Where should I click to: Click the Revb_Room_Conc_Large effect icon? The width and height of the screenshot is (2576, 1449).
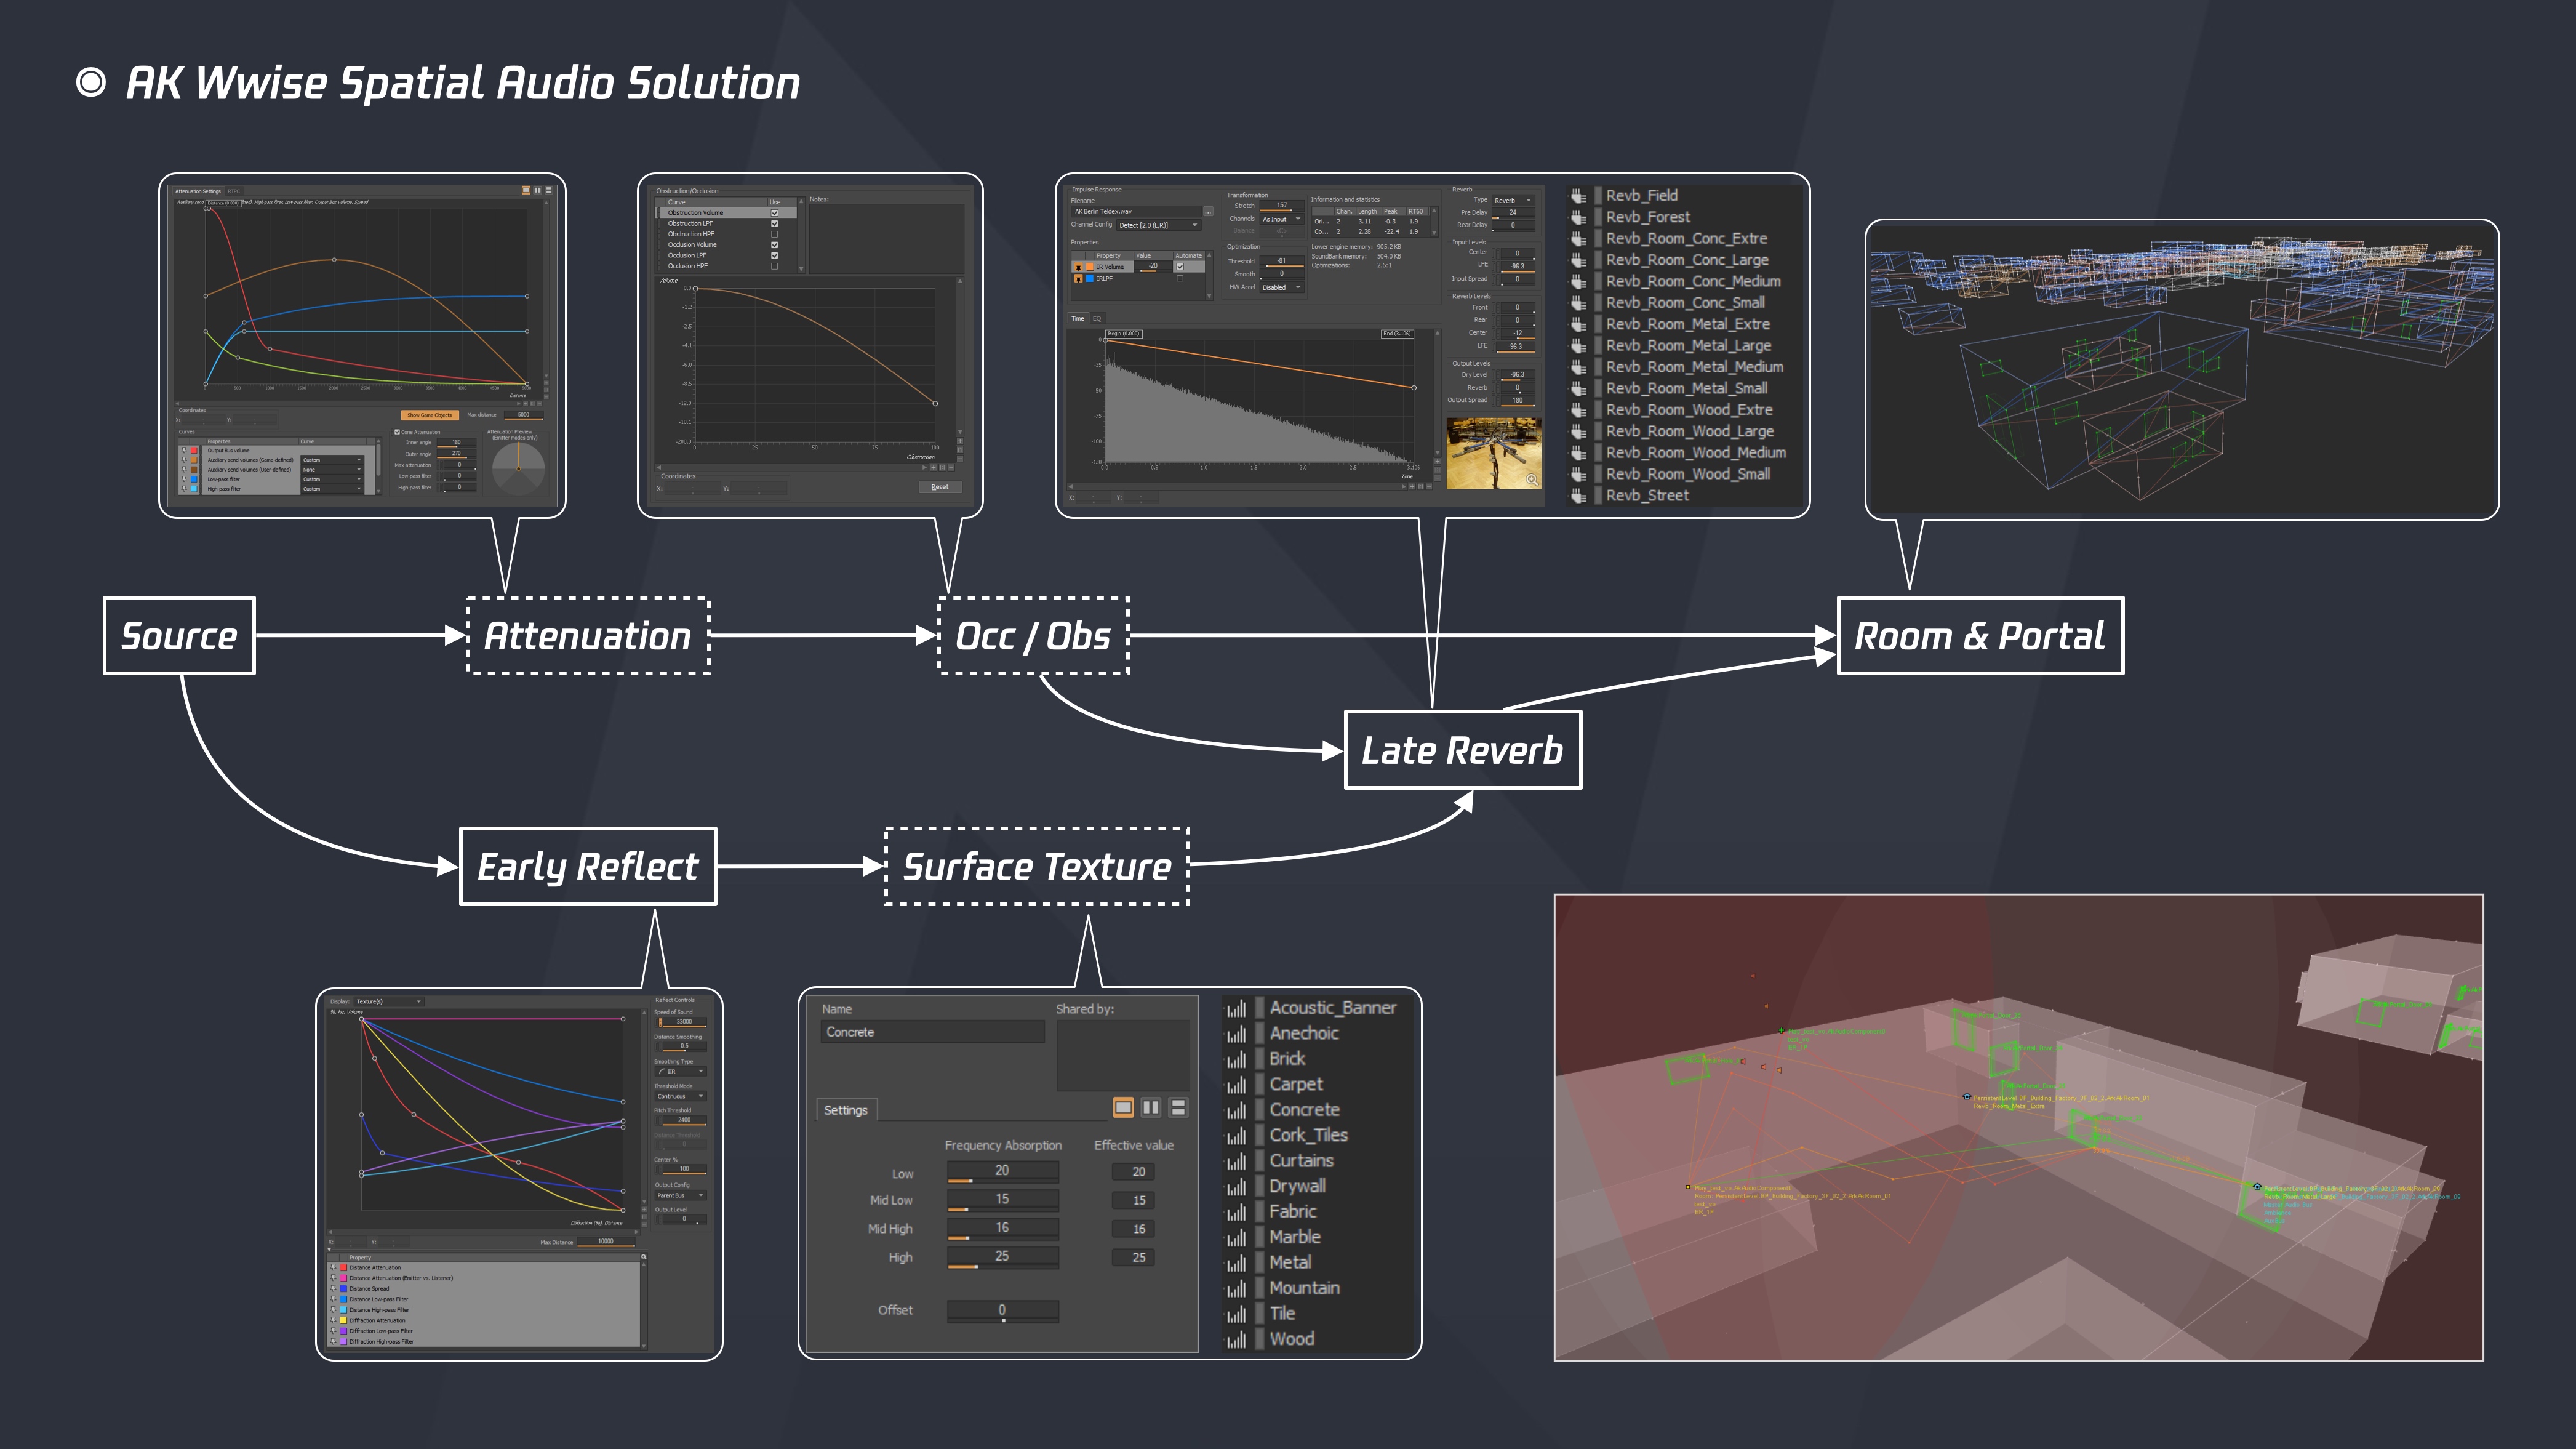pos(1579,260)
